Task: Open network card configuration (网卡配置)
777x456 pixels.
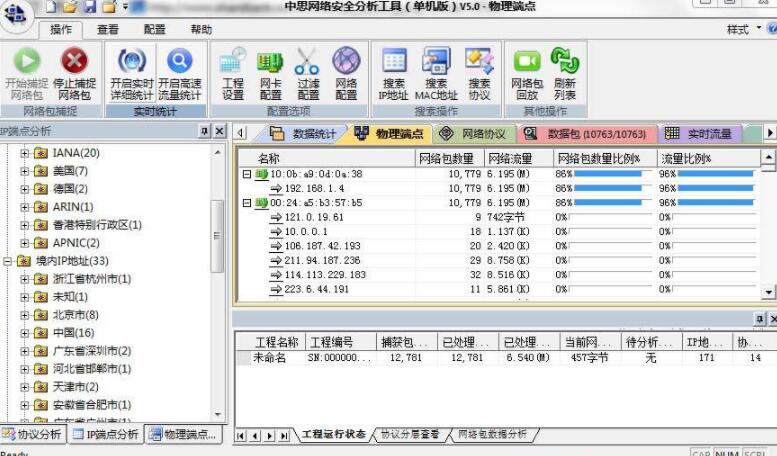Action: [x=270, y=73]
